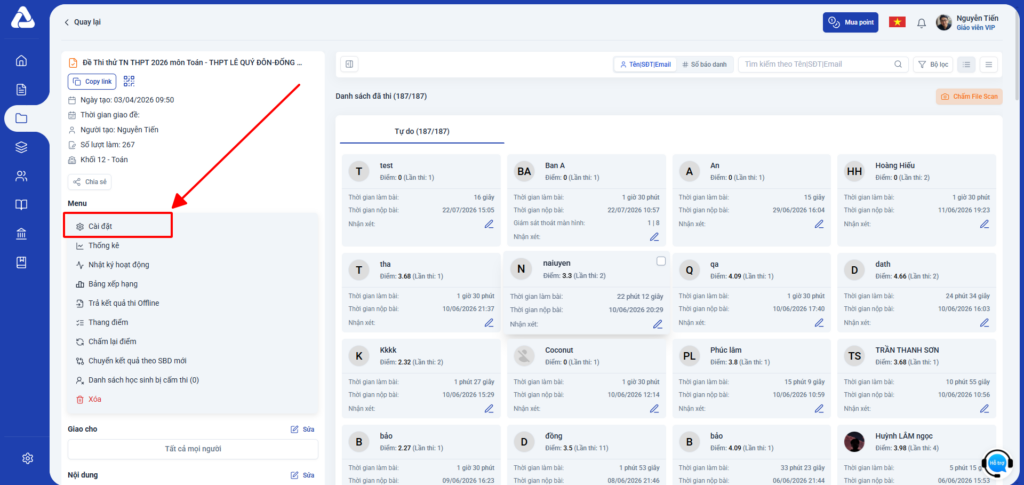Select Số báo danh search mode

tap(705, 64)
